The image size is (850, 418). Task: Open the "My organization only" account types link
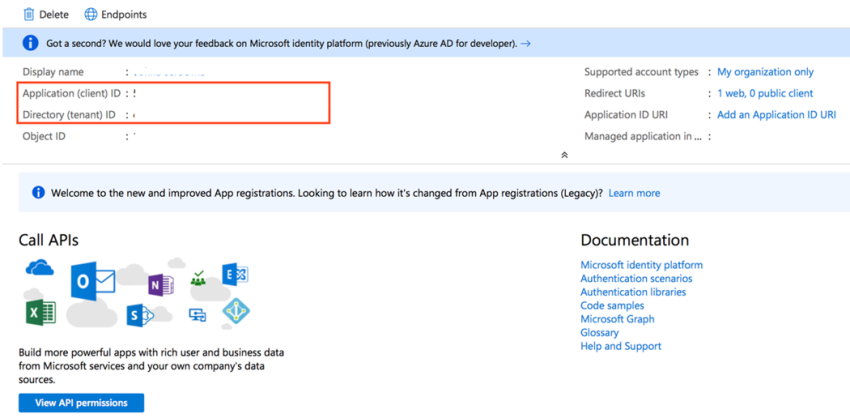tap(765, 72)
